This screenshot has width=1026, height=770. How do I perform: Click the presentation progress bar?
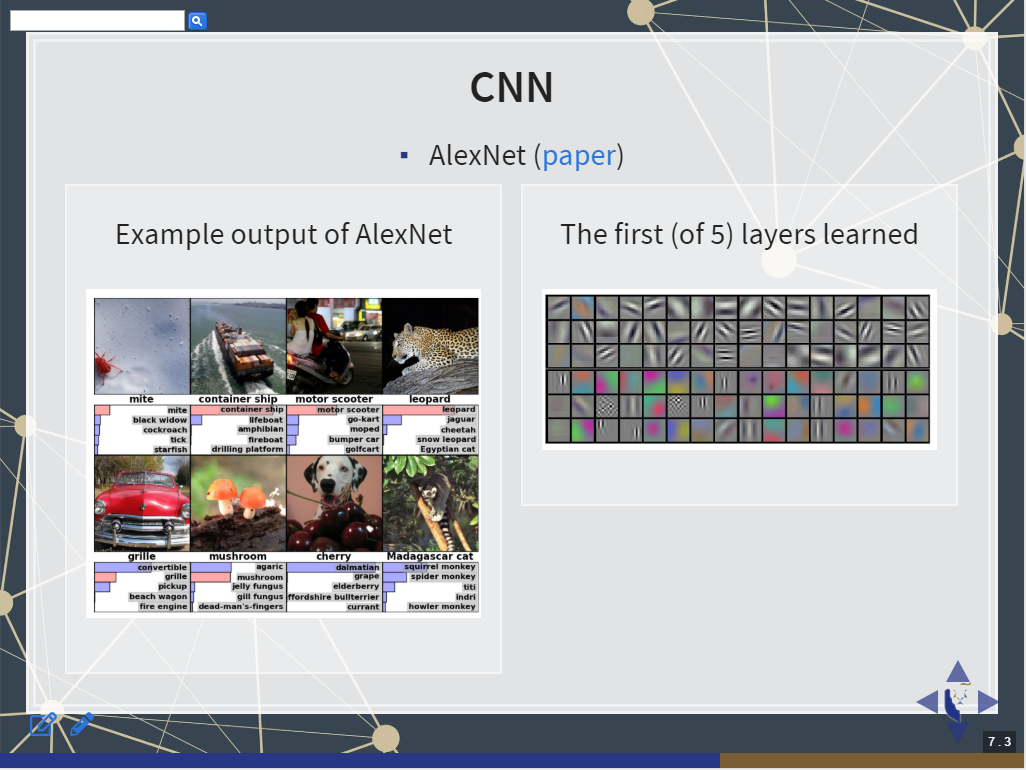[513, 760]
